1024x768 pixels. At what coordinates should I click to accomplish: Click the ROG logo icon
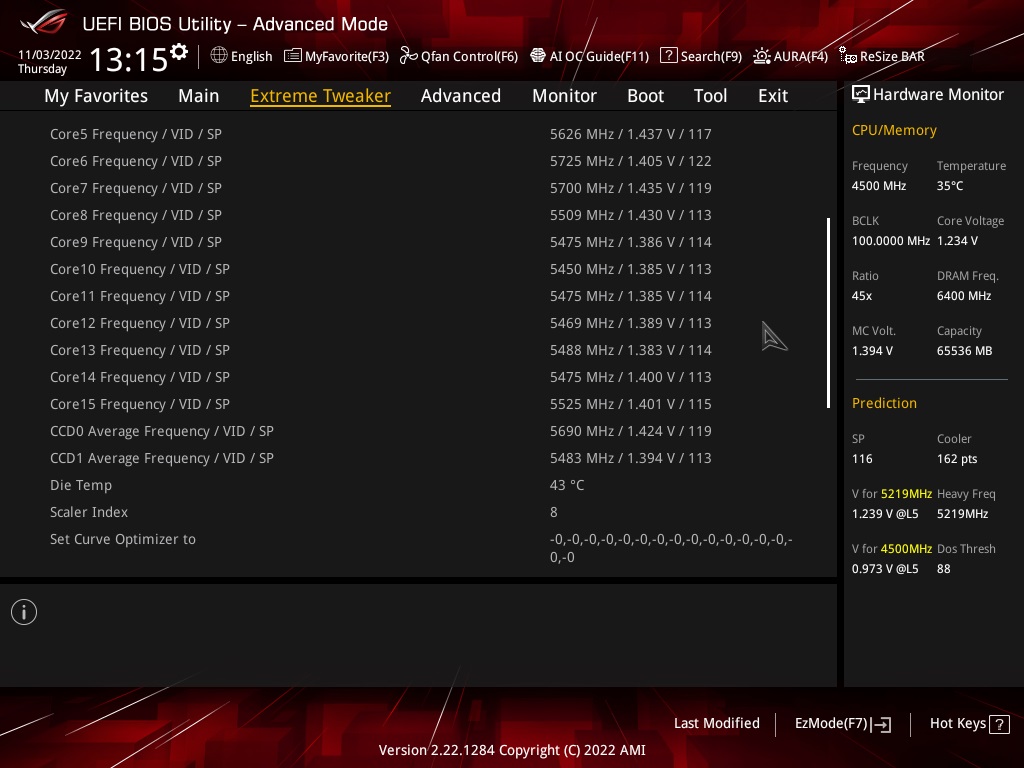pyautogui.click(x=44, y=22)
